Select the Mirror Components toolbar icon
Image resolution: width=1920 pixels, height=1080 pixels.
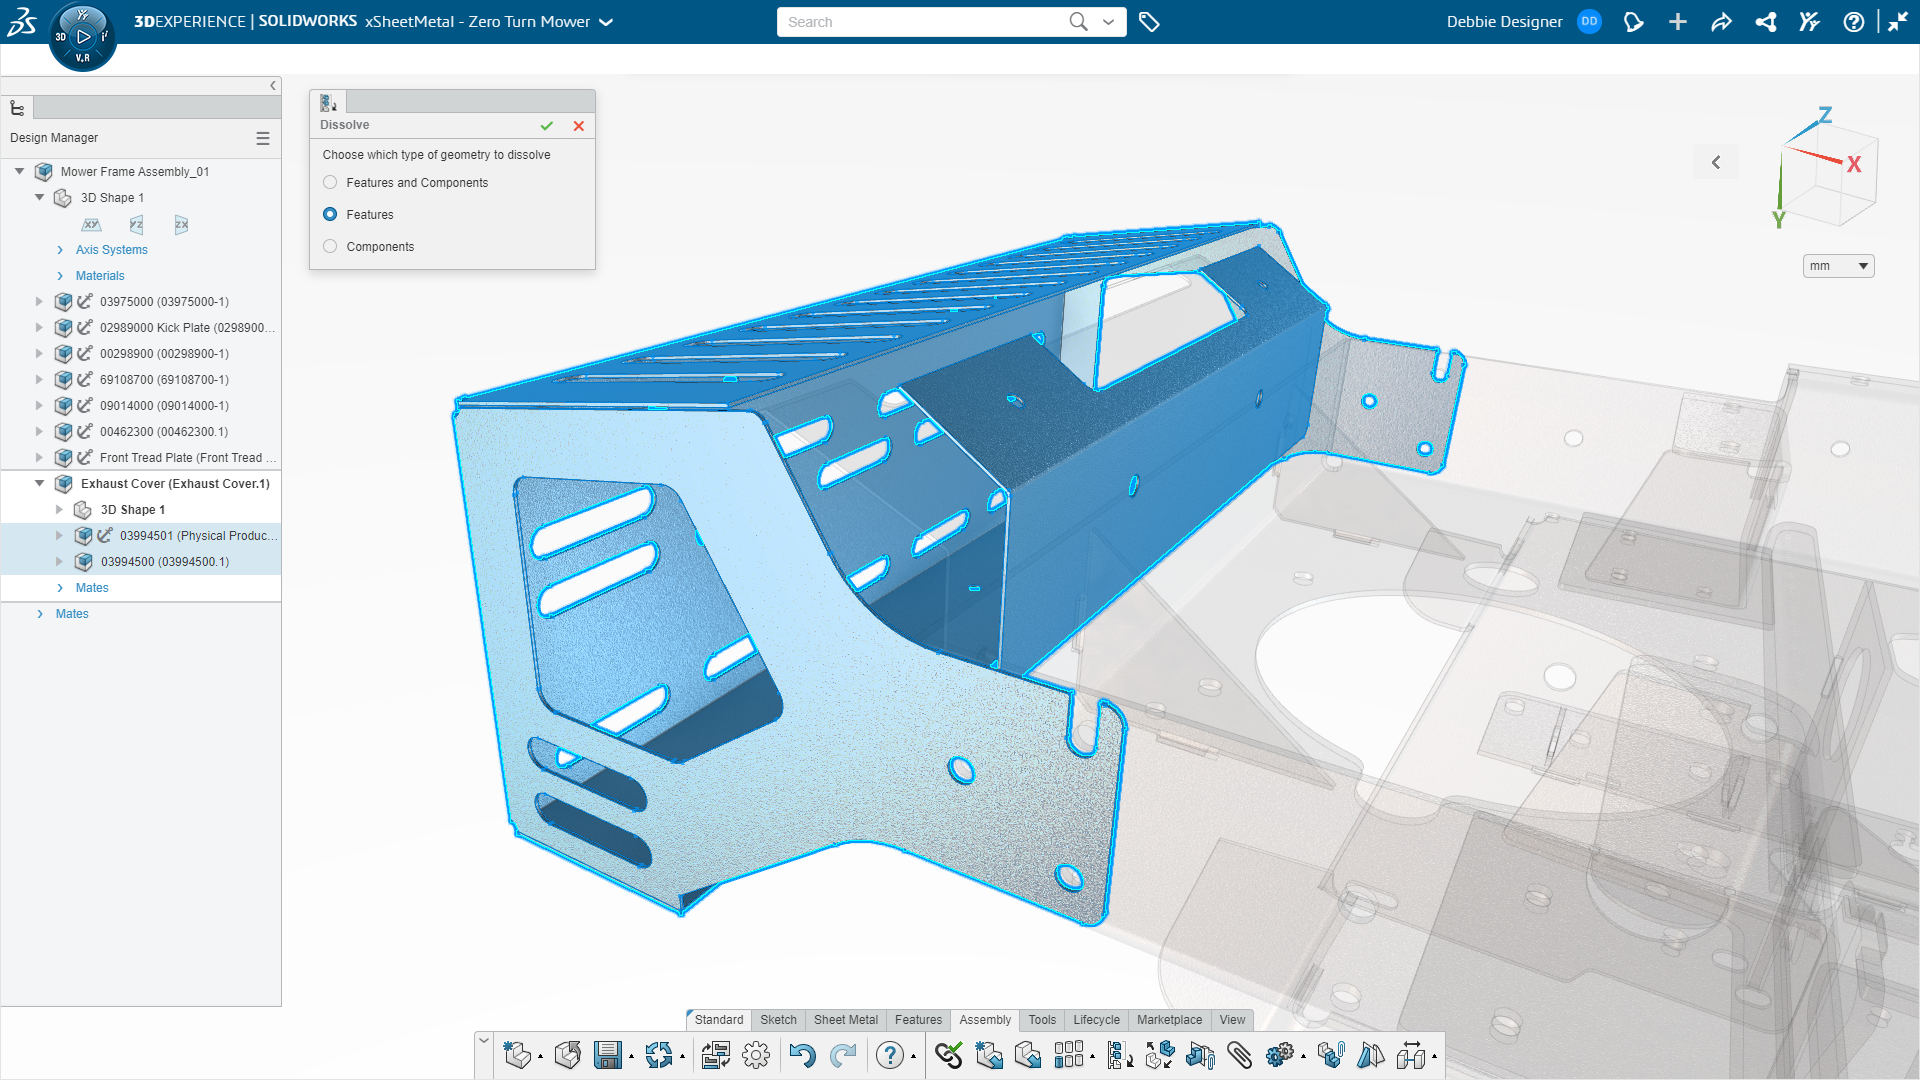coord(1370,1055)
